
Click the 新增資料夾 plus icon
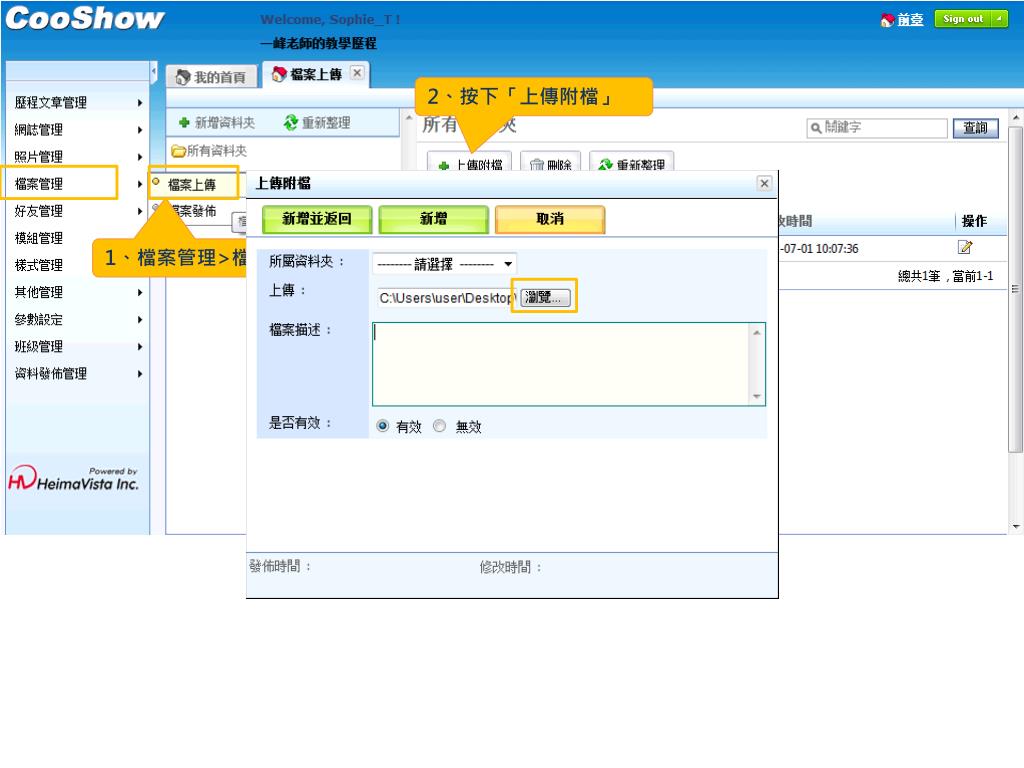click(184, 123)
